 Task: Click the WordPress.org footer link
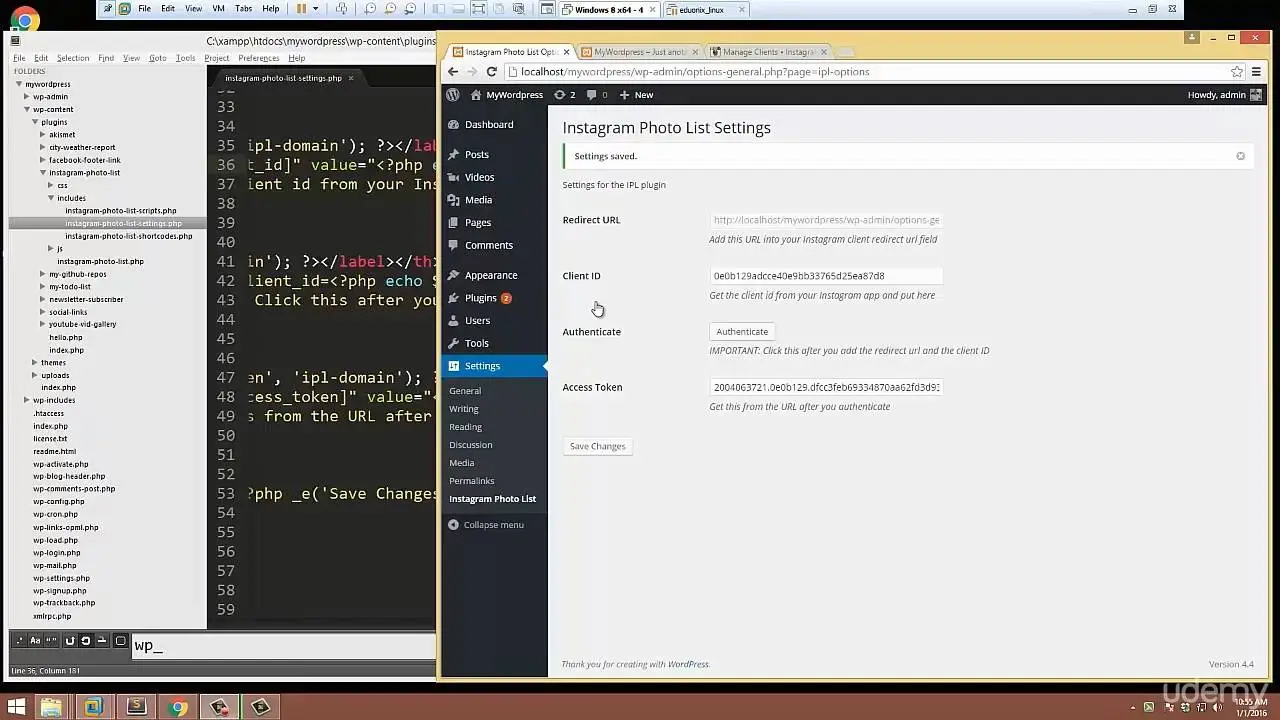(x=688, y=664)
